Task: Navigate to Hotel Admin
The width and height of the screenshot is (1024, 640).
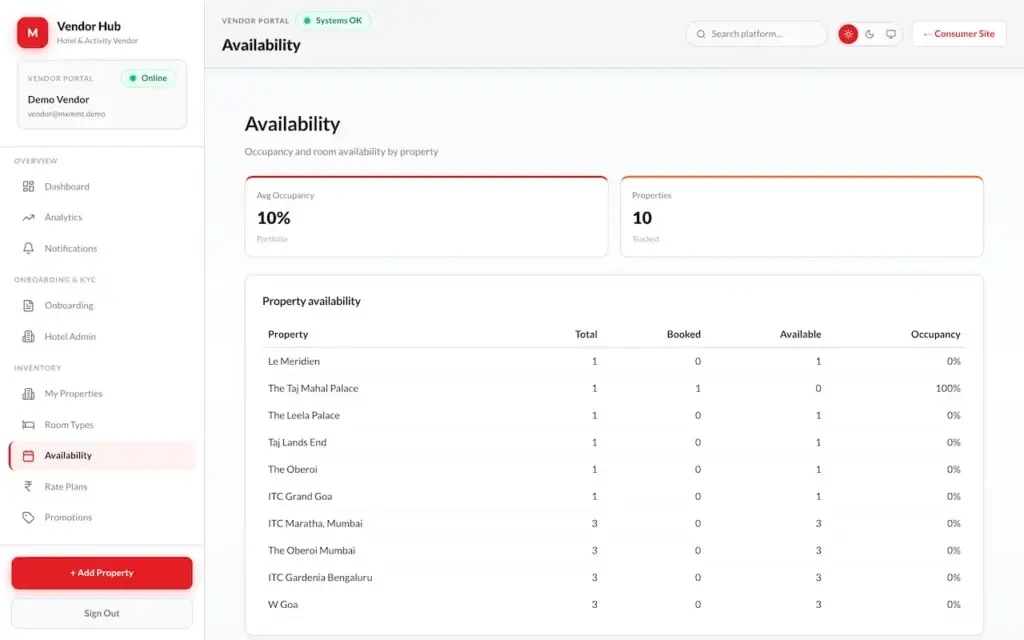Action: click(x=102, y=336)
